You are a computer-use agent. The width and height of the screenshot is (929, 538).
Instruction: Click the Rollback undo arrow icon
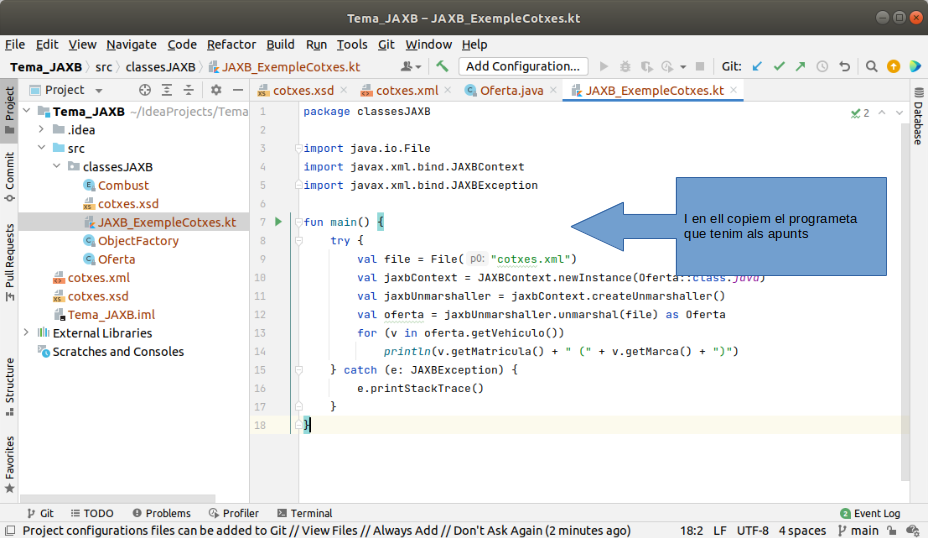844,66
